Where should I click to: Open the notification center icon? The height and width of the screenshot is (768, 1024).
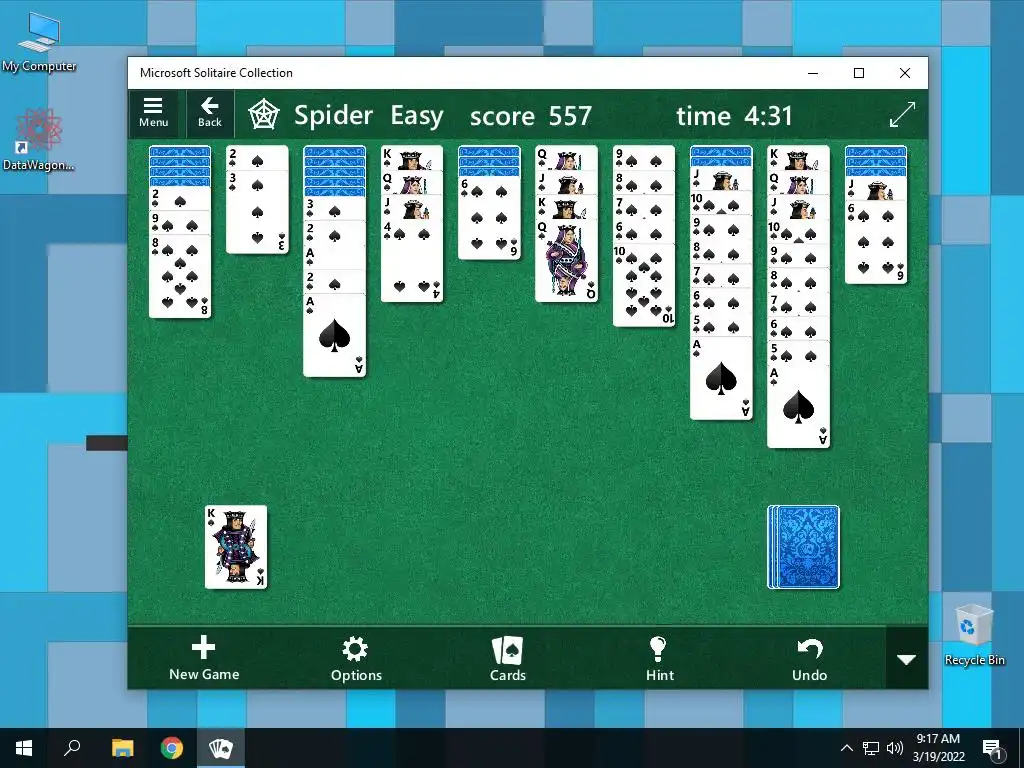click(992, 749)
